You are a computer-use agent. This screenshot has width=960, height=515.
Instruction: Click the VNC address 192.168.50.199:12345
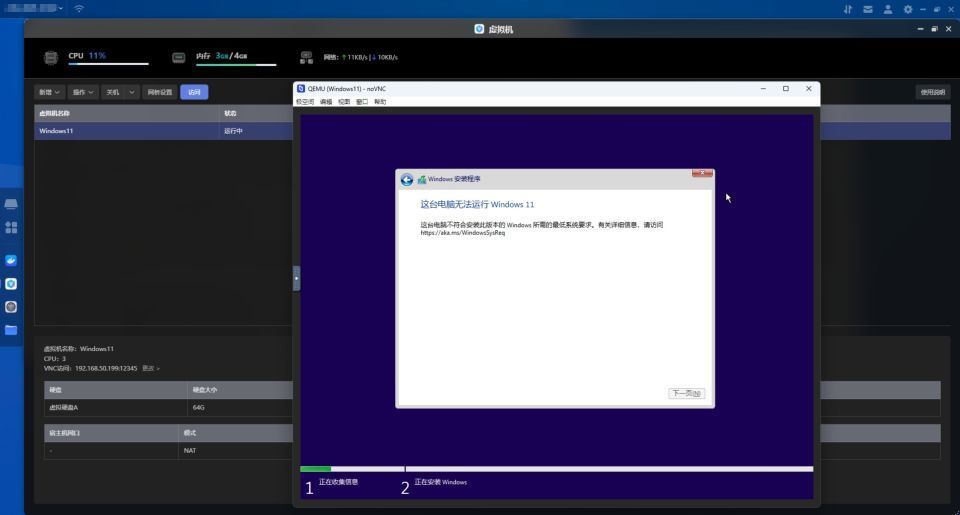[x=106, y=368]
